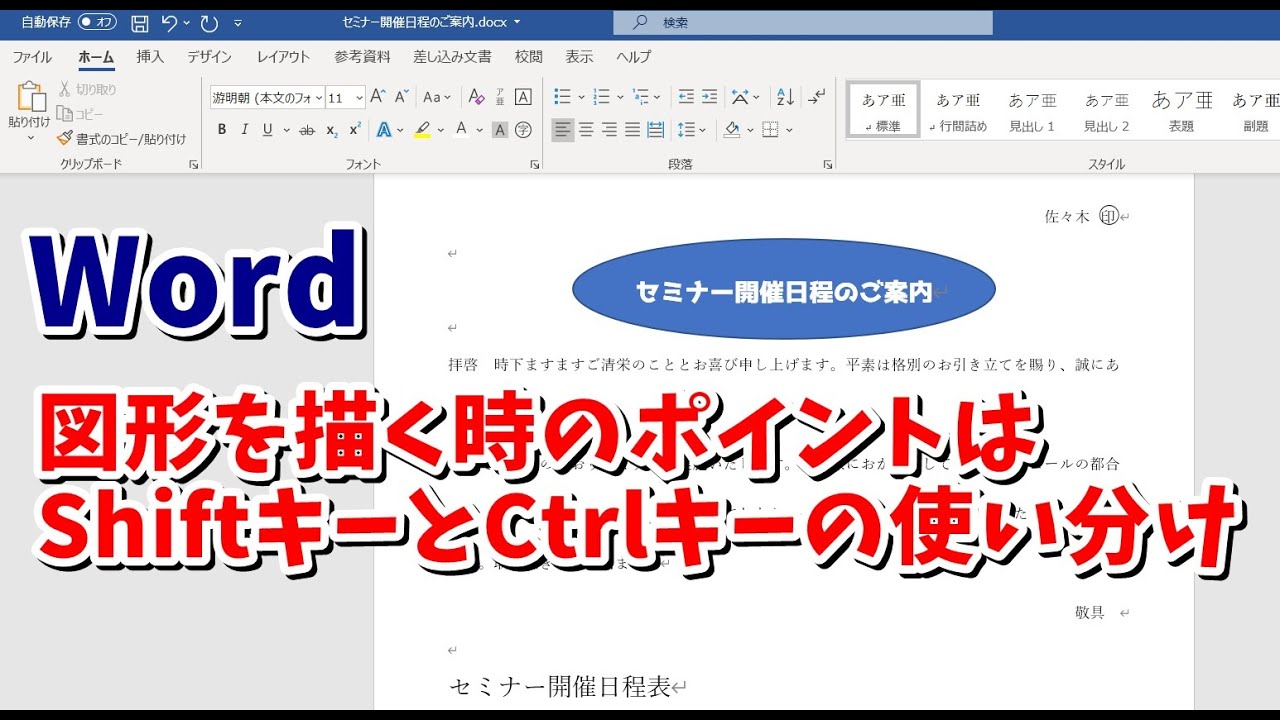Open the clipboard group dialog launcher
Viewport: 1280px width, 720px height.
pyautogui.click(x=193, y=164)
